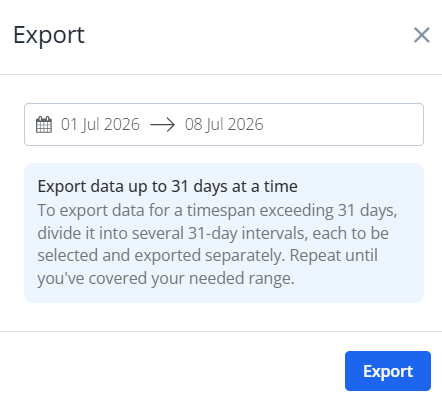This screenshot has width=442, height=403.
Task: Click the '2026' year in start date
Action: (x=122, y=124)
